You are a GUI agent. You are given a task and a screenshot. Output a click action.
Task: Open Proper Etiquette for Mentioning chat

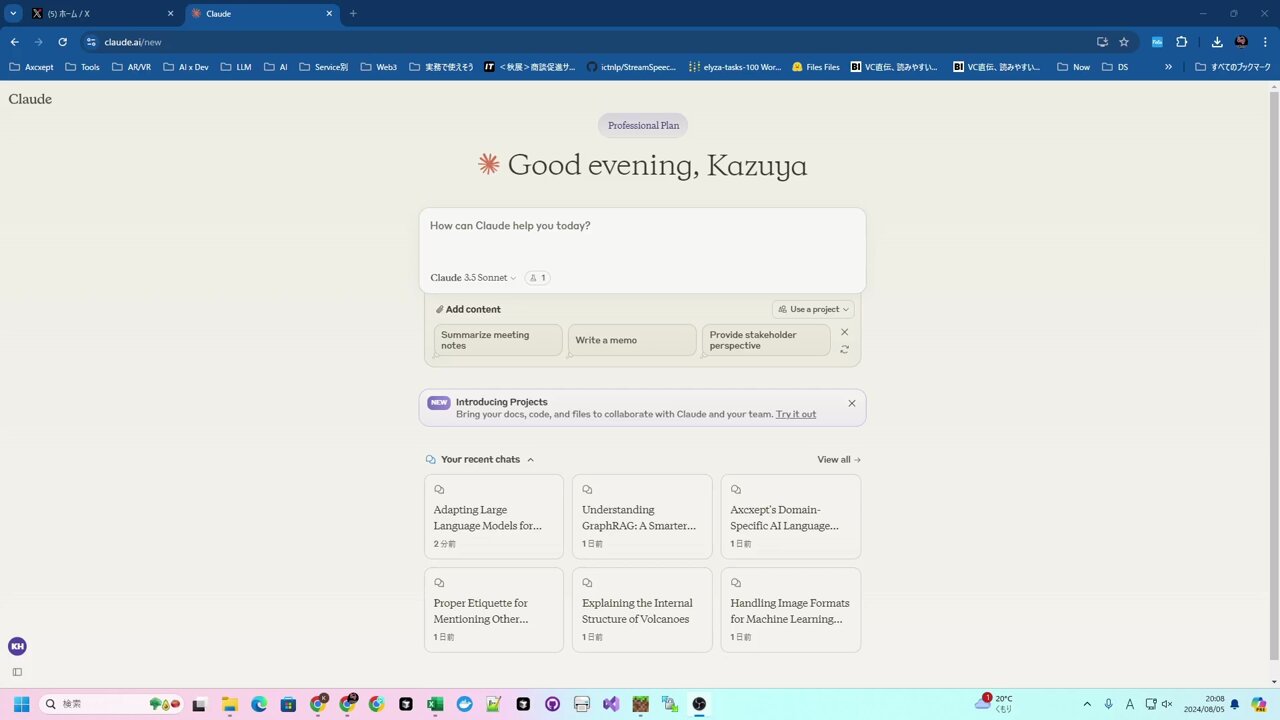(x=494, y=610)
